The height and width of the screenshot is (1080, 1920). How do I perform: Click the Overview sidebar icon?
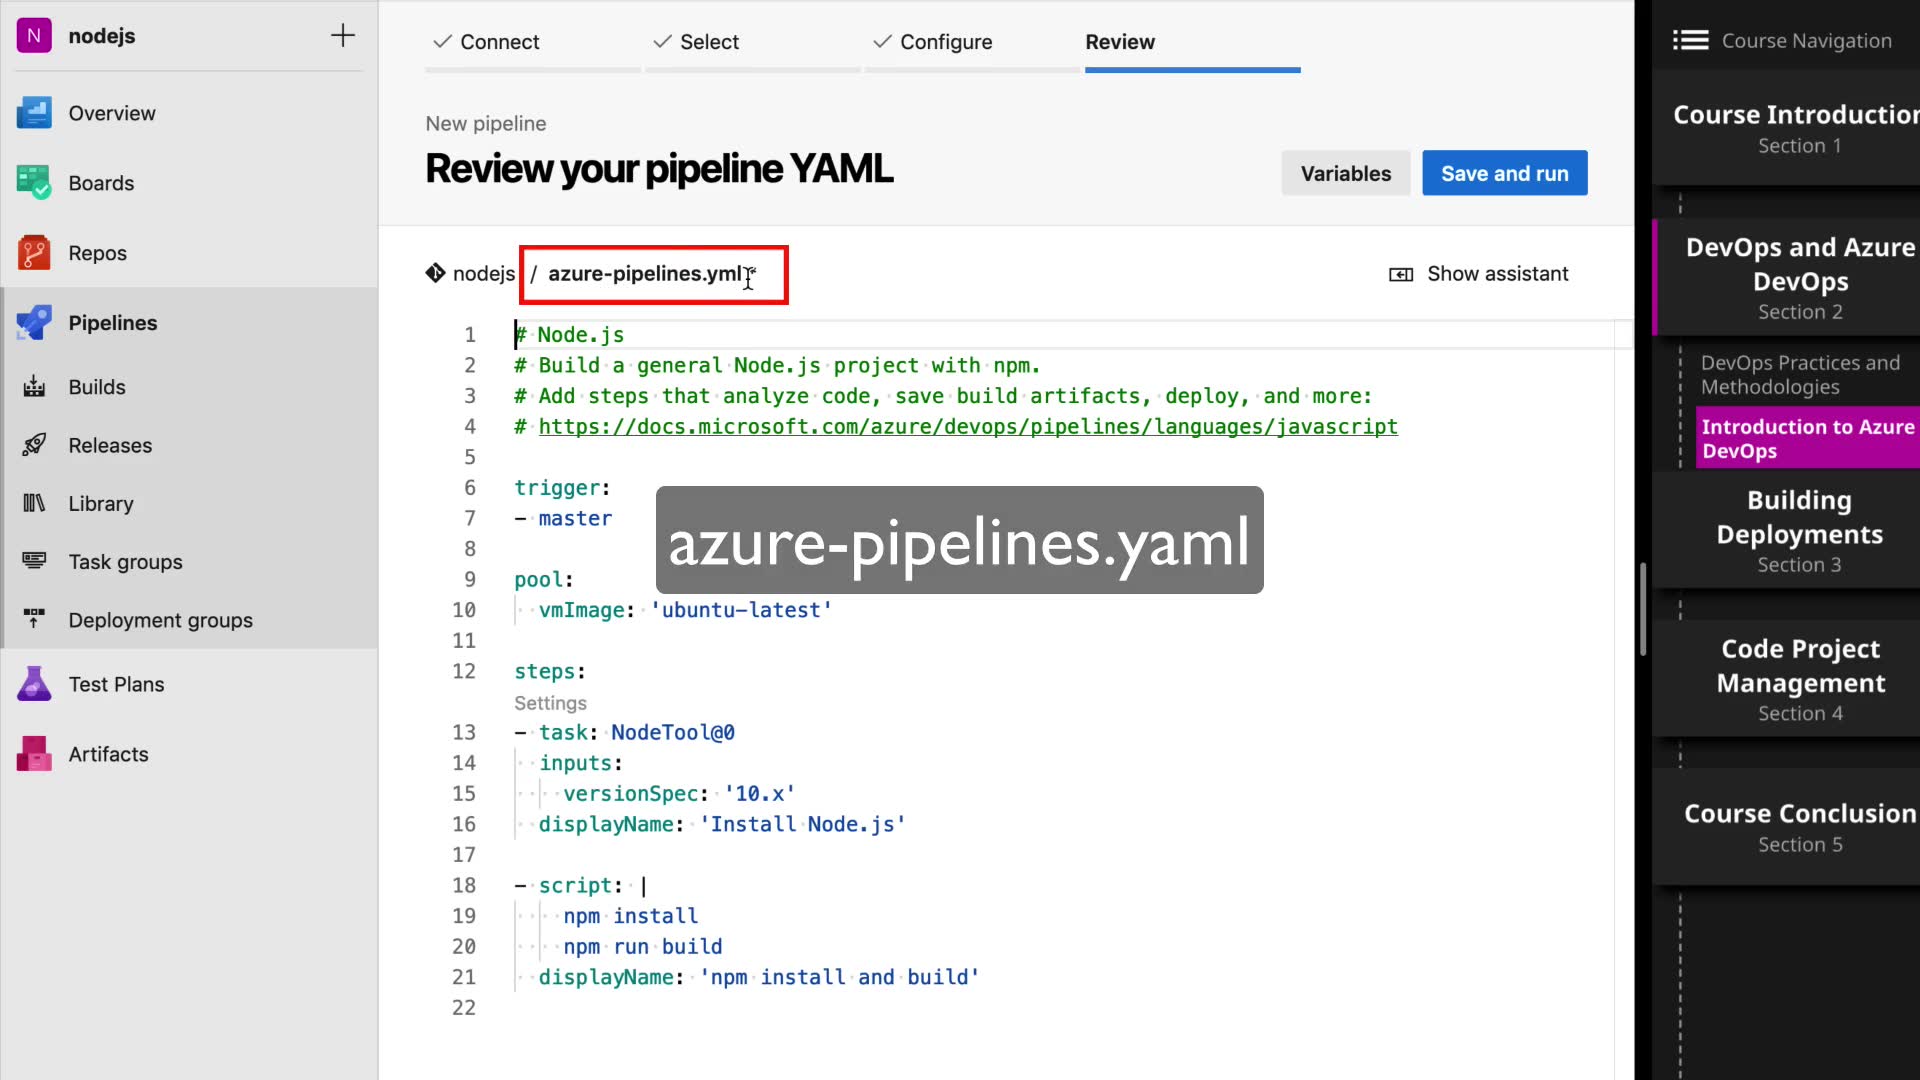pyautogui.click(x=34, y=113)
